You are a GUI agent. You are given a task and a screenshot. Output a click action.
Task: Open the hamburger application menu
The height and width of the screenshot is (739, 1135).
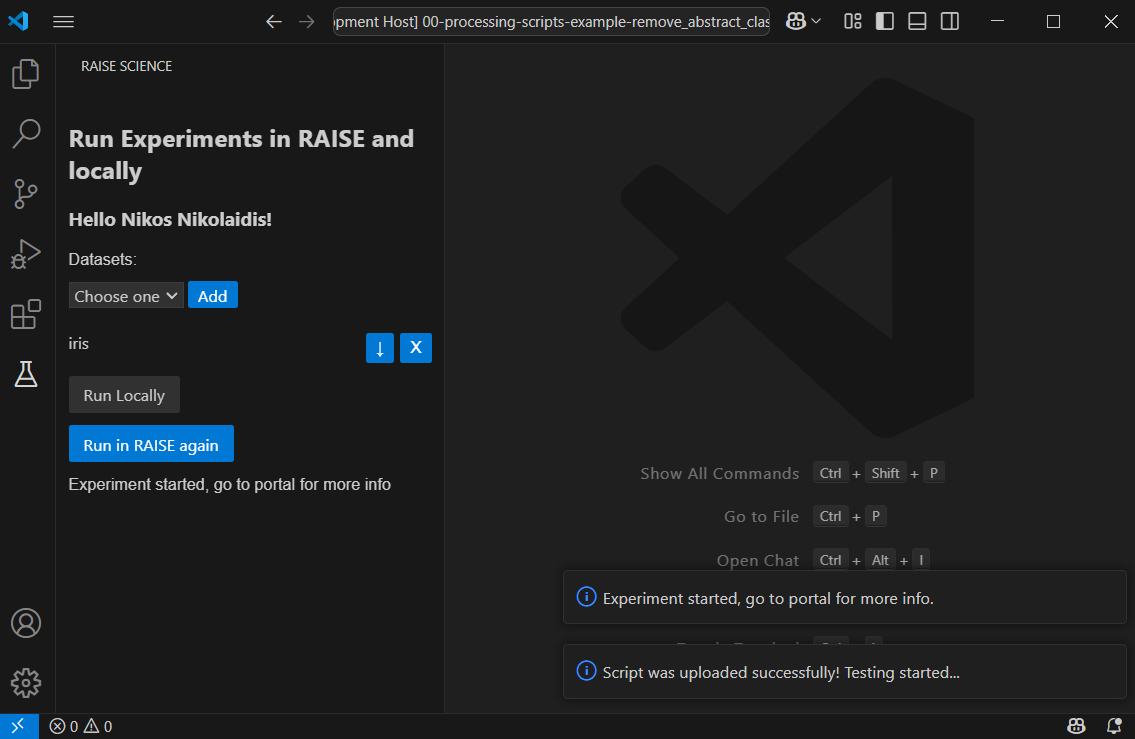point(64,22)
